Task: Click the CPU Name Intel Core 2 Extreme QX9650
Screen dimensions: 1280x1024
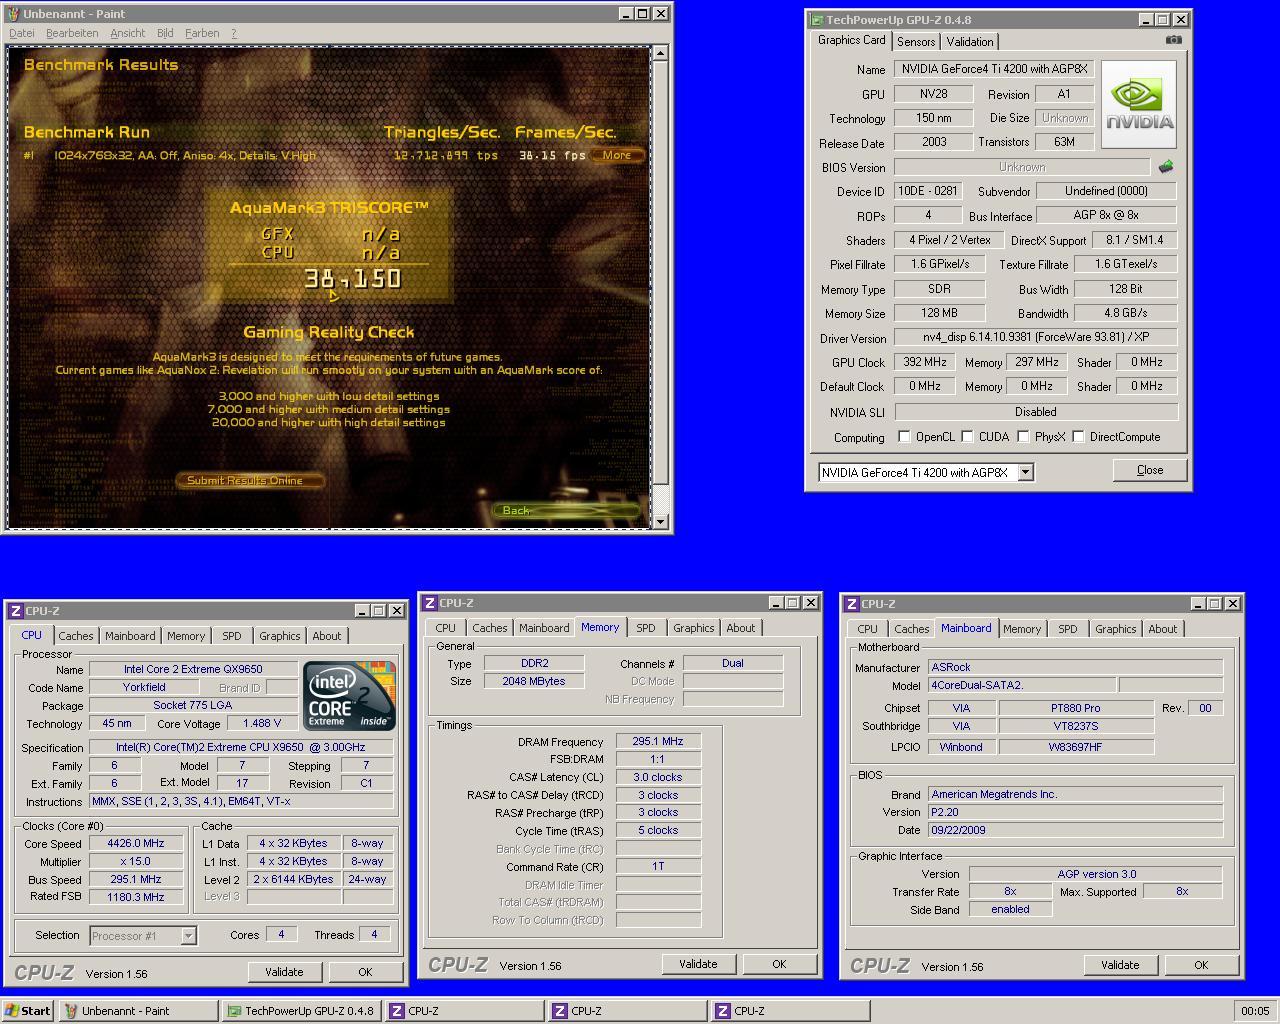Action: pyautogui.click(x=193, y=669)
